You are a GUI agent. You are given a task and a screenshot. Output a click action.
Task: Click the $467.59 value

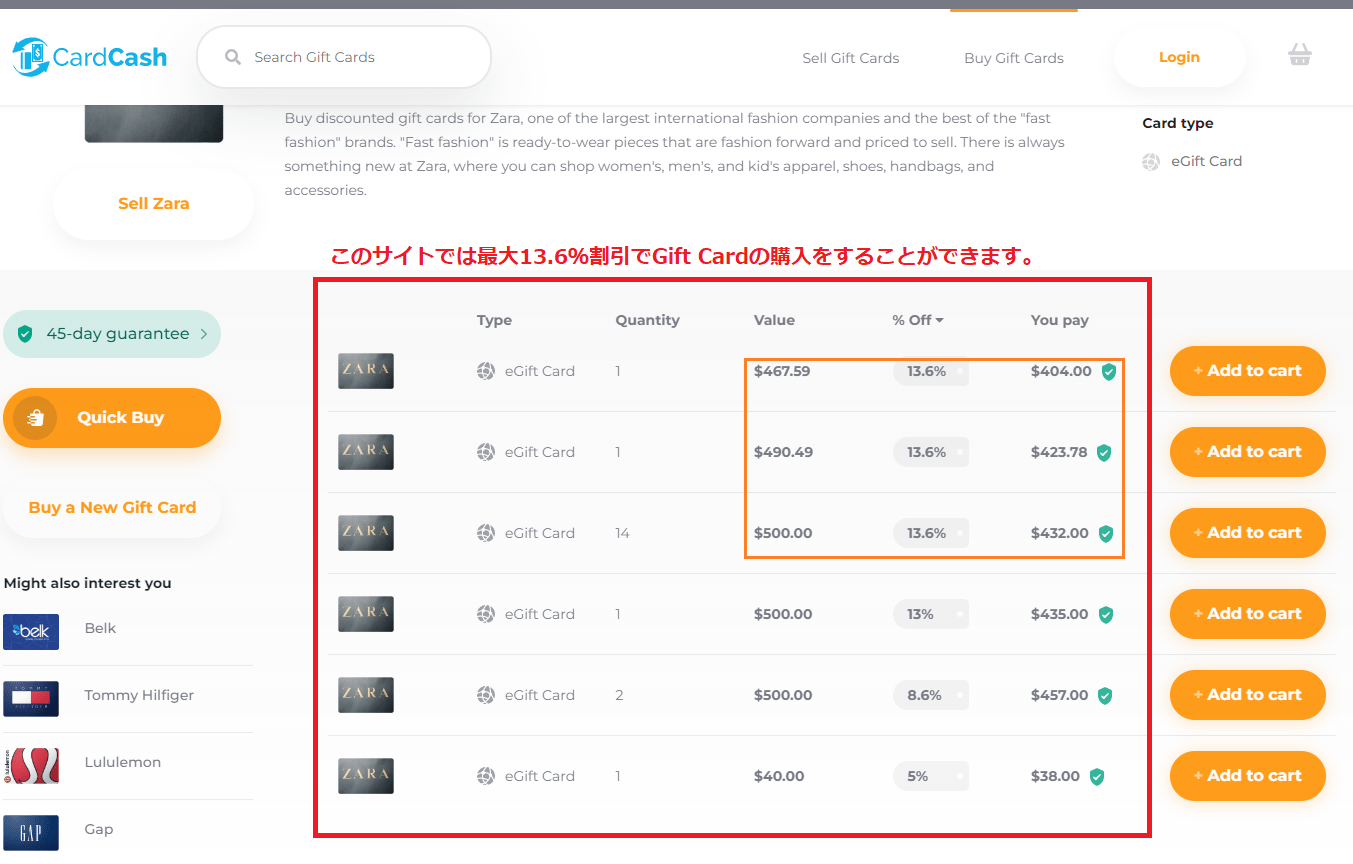(782, 371)
